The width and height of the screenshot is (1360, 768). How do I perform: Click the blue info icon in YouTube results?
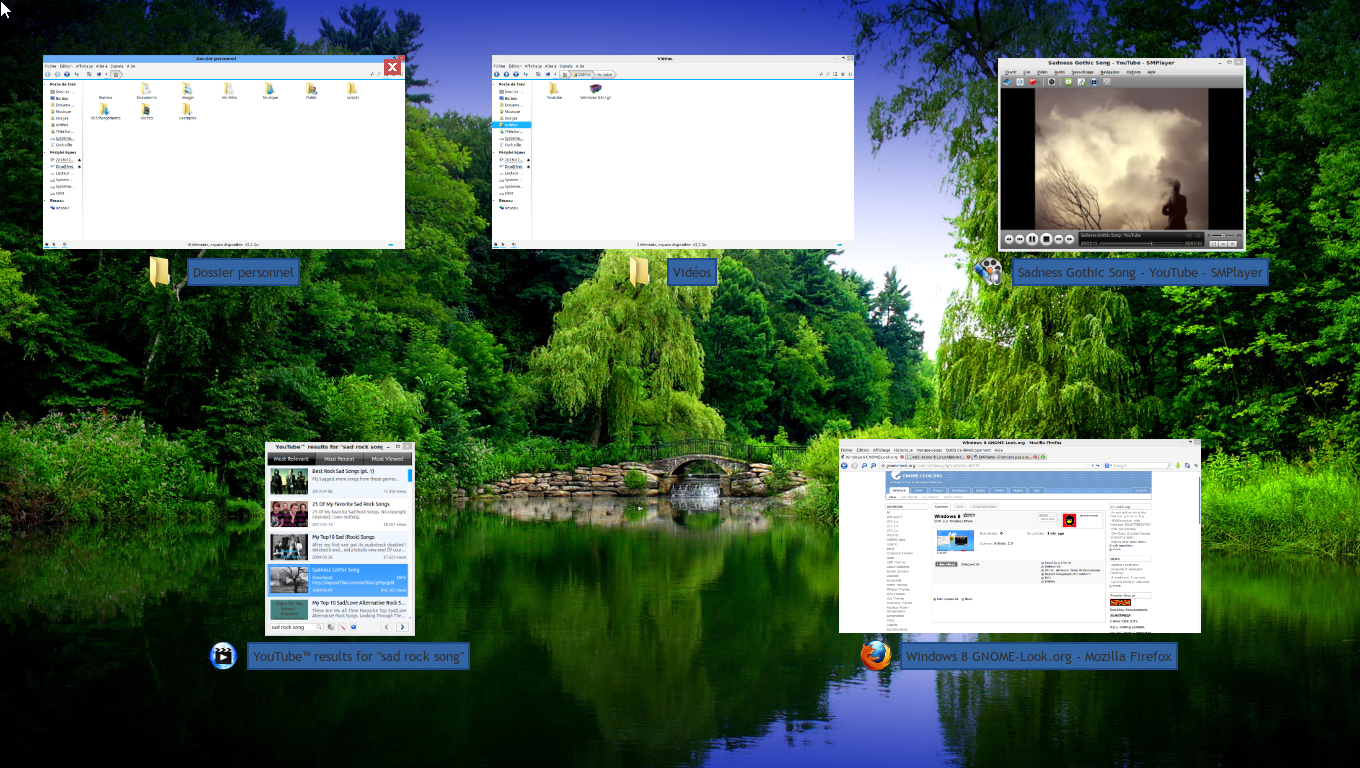353,627
